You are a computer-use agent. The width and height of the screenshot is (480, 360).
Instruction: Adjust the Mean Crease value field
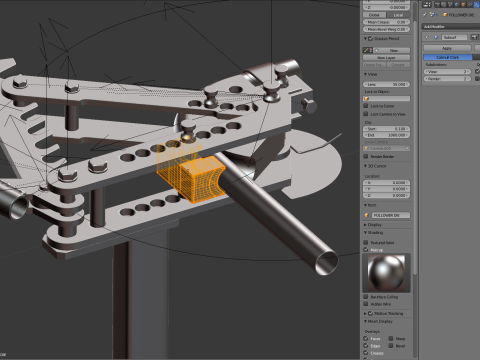pyautogui.click(x=386, y=22)
